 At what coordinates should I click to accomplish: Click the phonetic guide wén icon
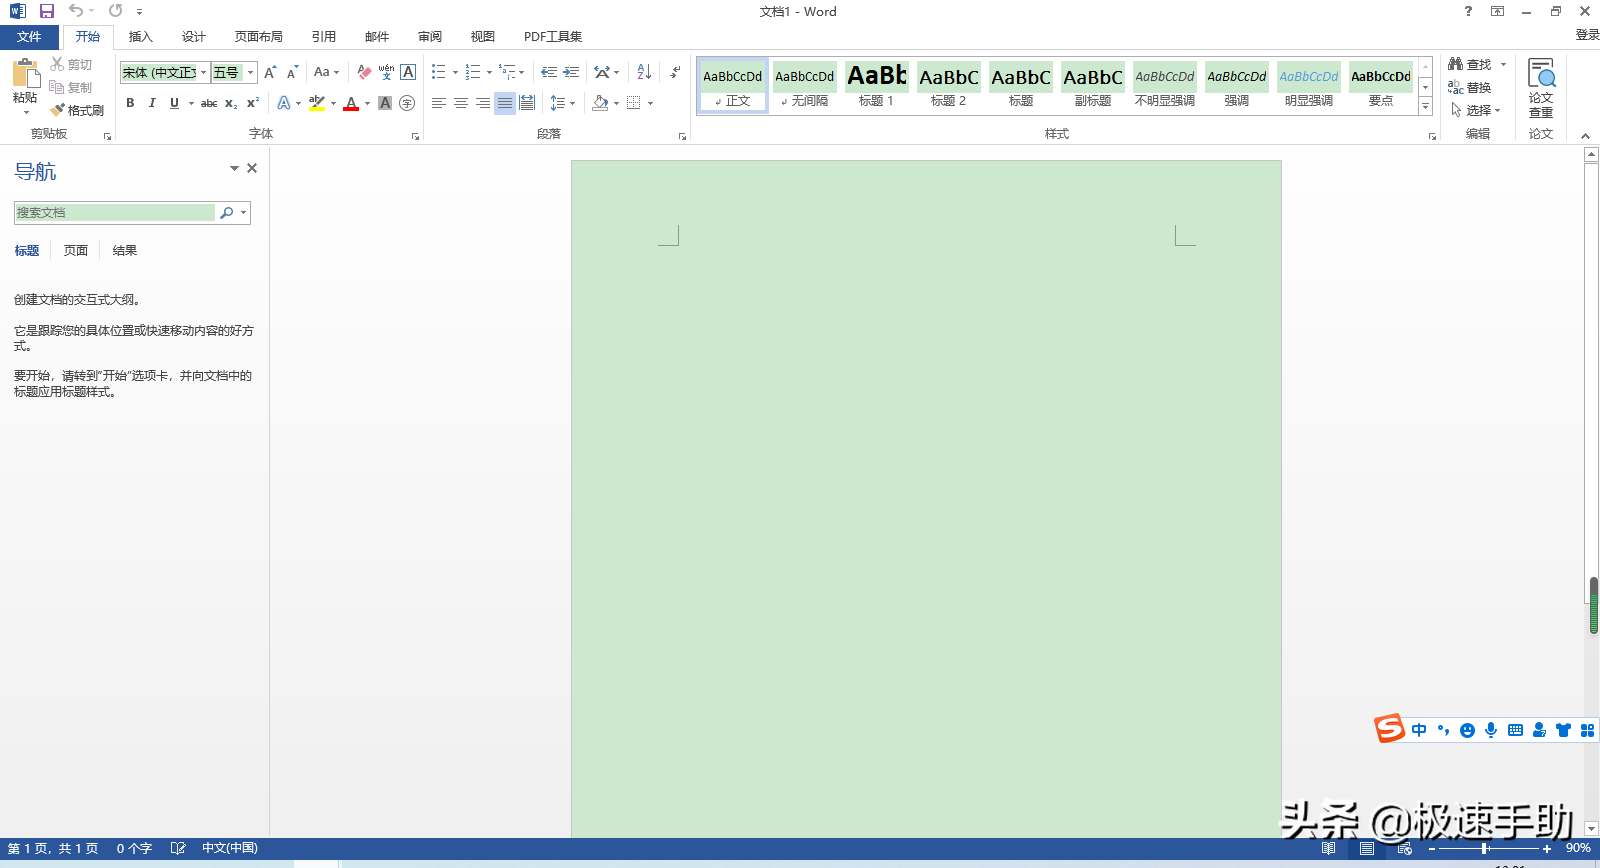point(386,72)
